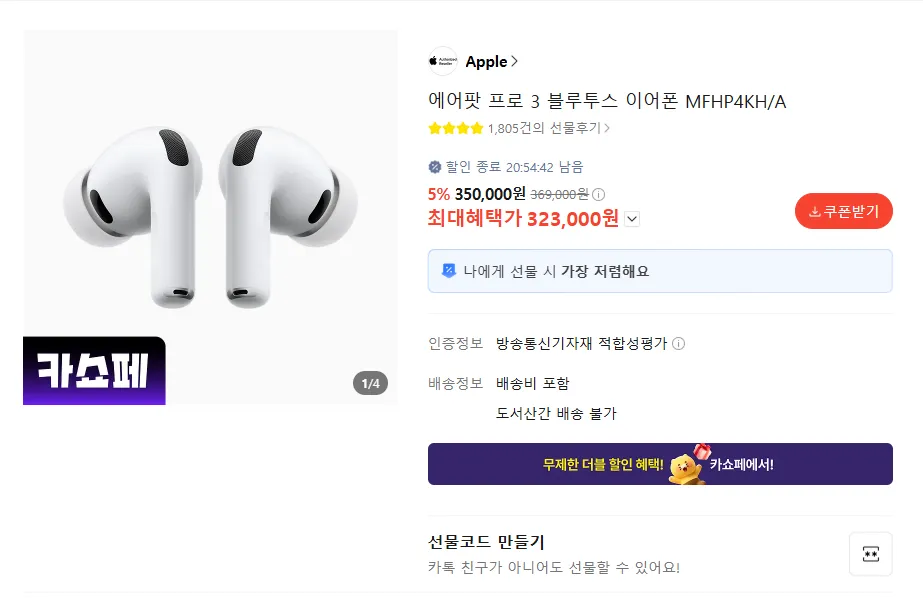Screen dimensions: 923x598
Task: Click the 에어팟 프로 3 product title
Action: click(x=607, y=101)
